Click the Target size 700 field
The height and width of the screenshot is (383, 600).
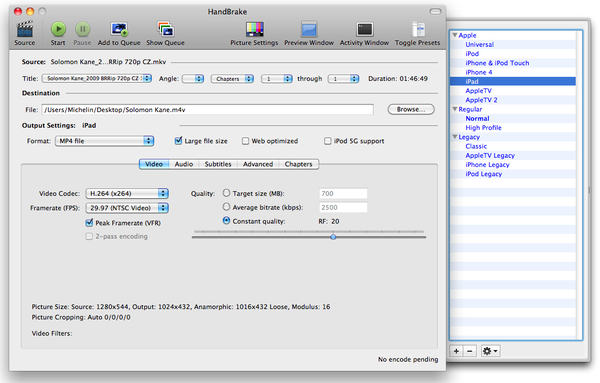pos(343,194)
